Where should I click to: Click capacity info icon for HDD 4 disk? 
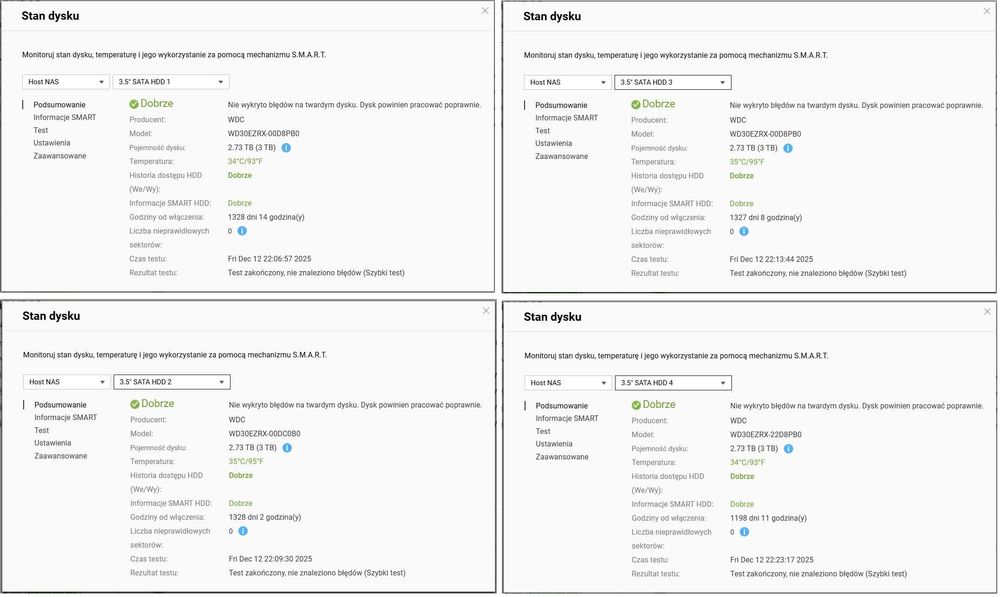coord(788,448)
